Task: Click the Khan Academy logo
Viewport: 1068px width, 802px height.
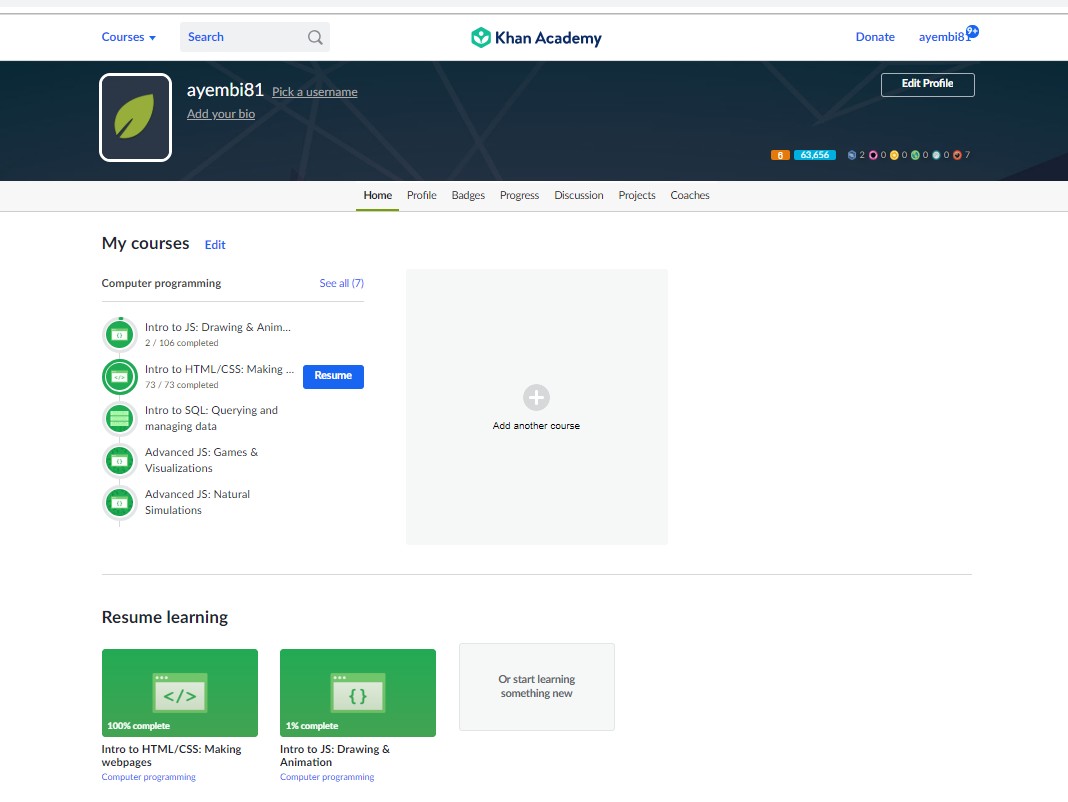Action: click(x=536, y=37)
